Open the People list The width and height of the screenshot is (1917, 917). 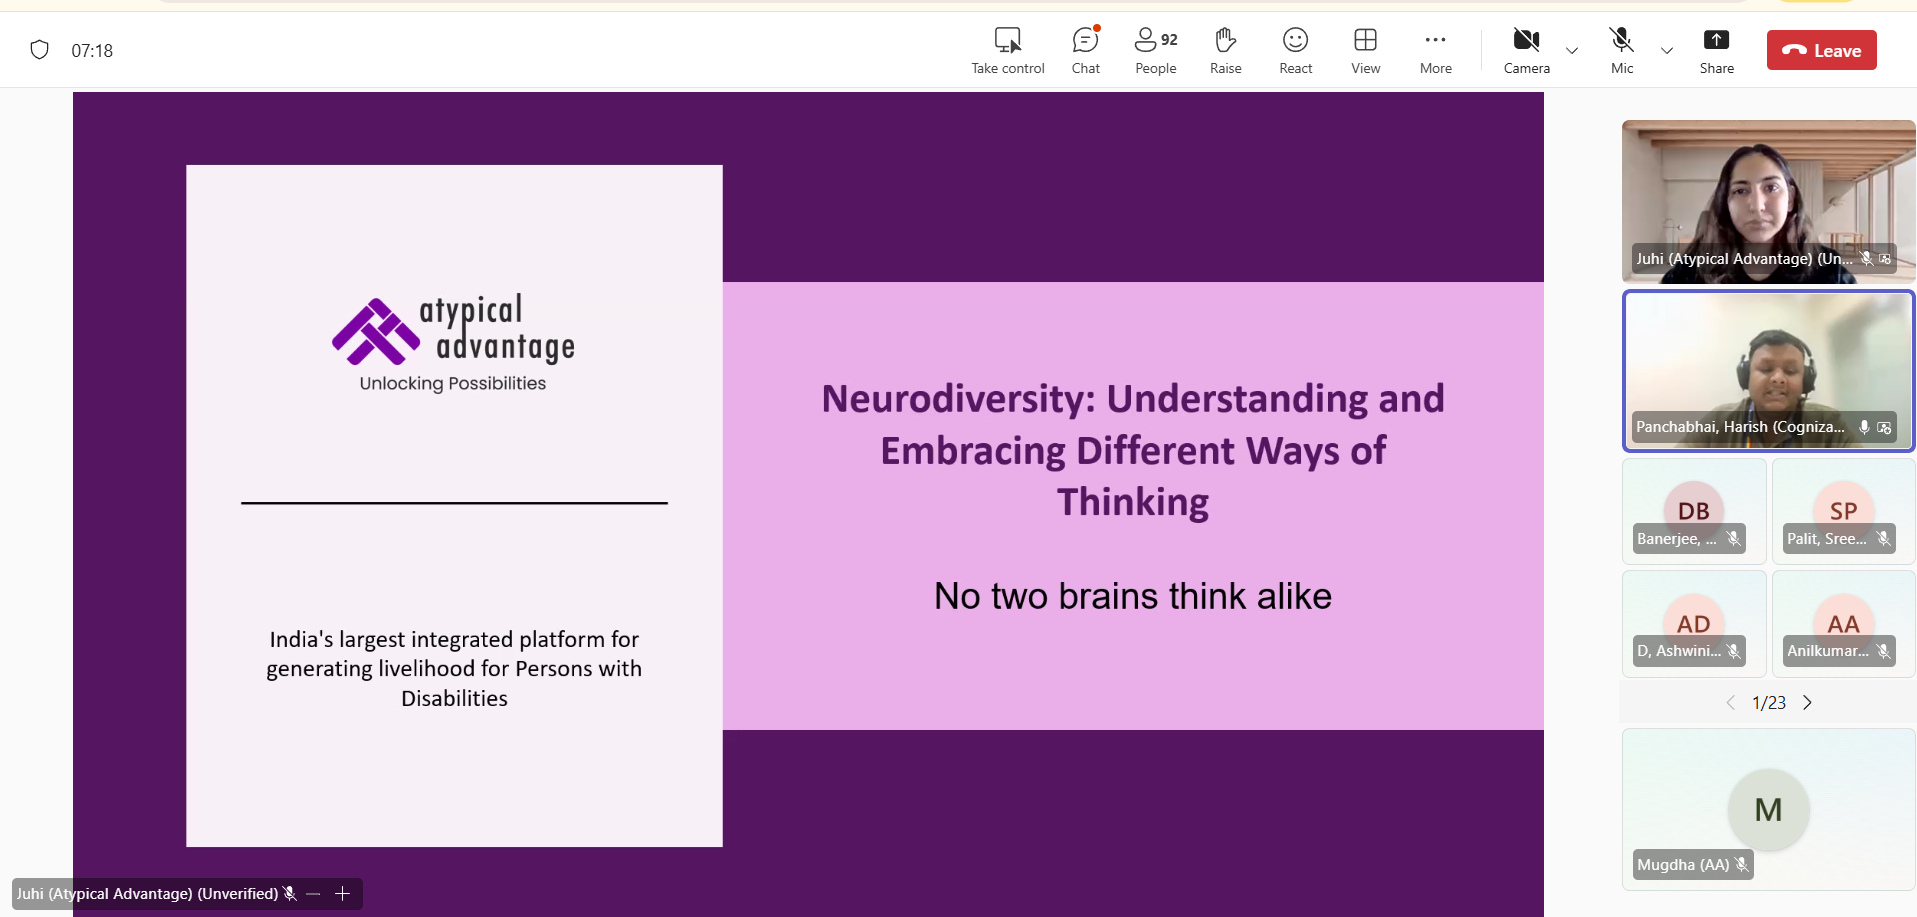[x=1155, y=49]
